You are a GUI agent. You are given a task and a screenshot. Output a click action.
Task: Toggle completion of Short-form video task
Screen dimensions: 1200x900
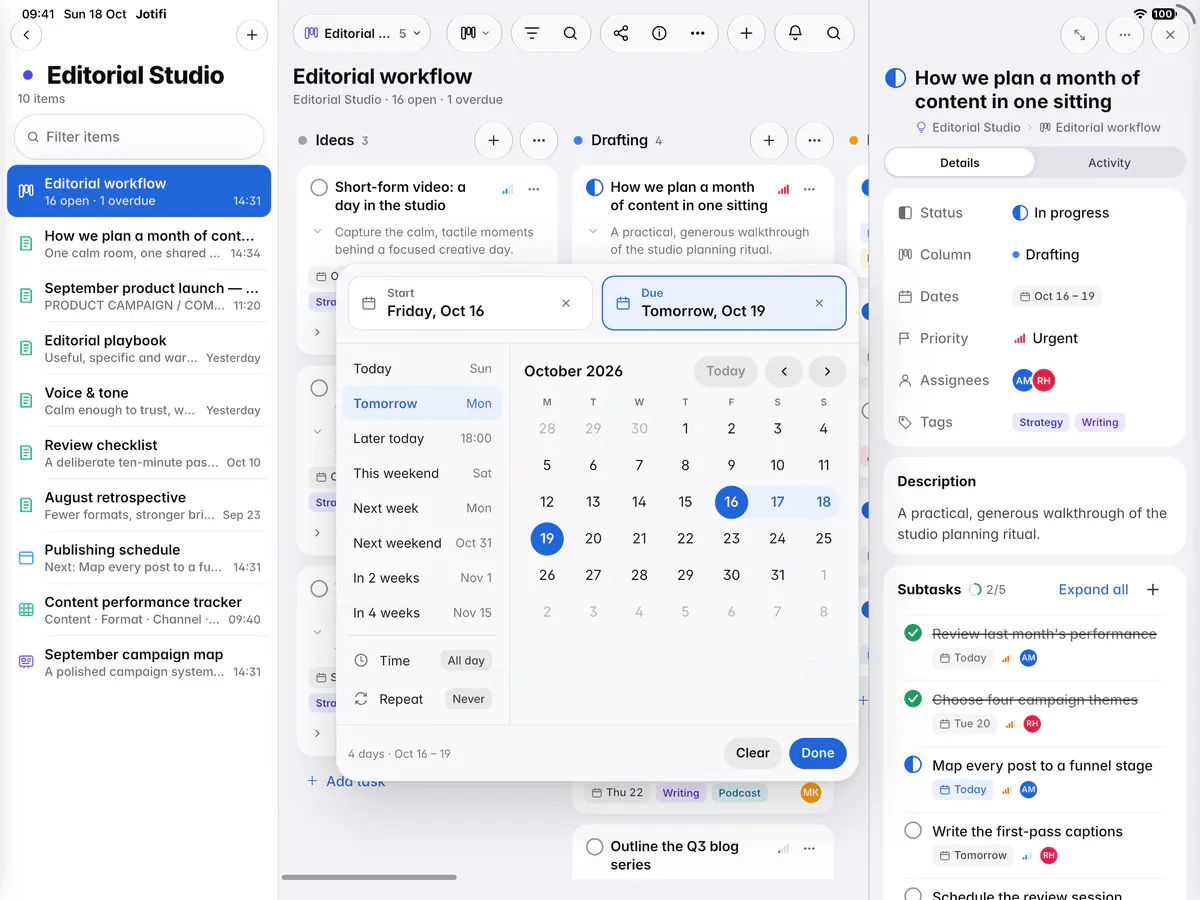click(x=319, y=187)
